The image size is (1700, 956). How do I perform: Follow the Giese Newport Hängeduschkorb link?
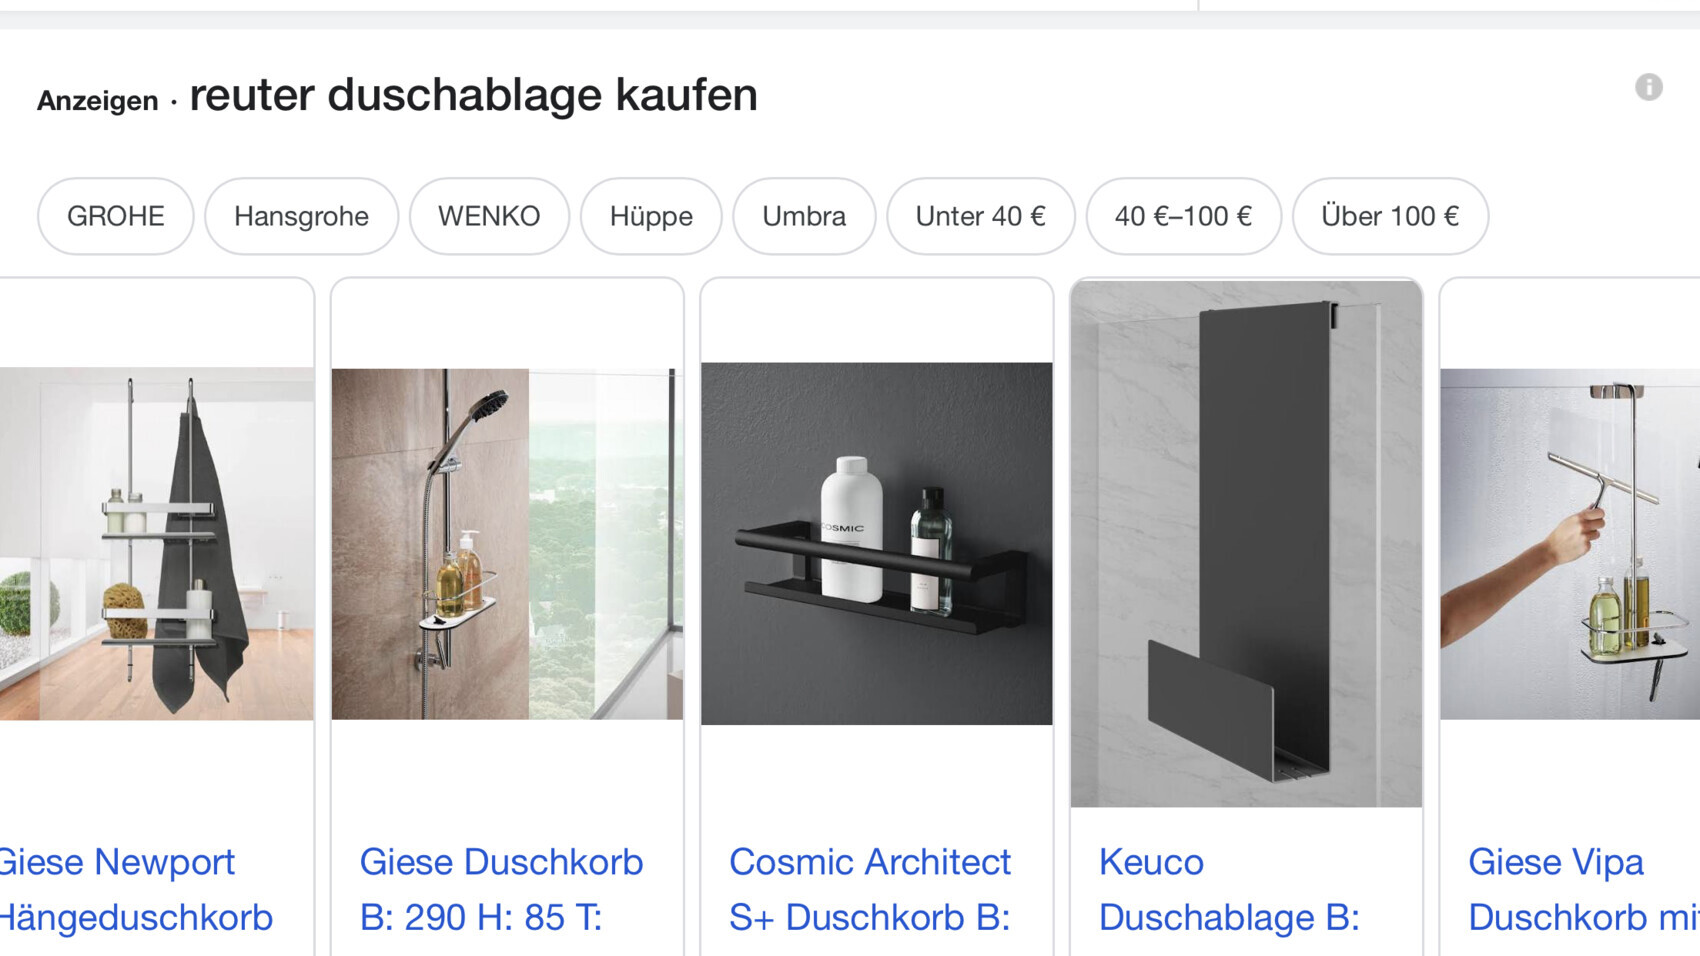(x=135, y=890)
